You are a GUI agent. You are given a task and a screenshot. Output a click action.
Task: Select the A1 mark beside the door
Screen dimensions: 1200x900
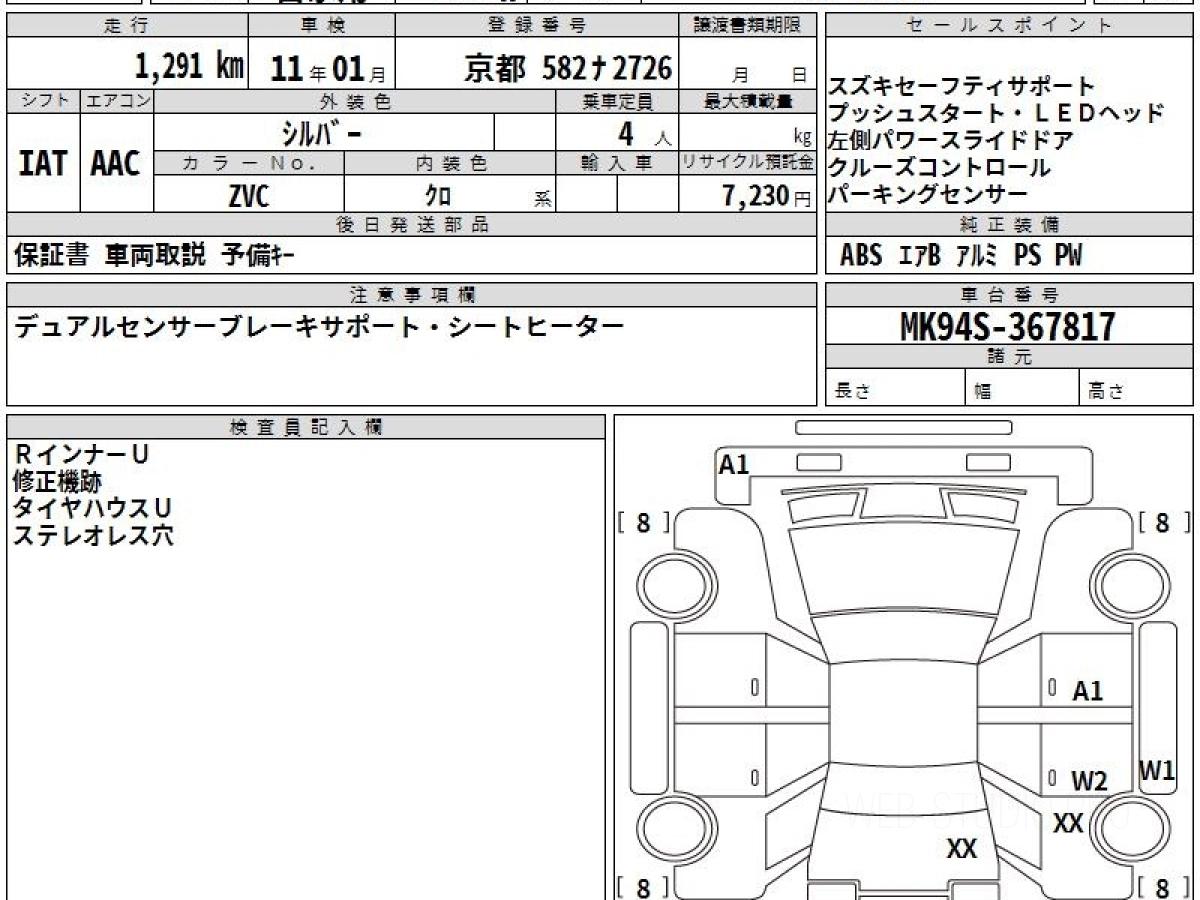coord(1087,691)
